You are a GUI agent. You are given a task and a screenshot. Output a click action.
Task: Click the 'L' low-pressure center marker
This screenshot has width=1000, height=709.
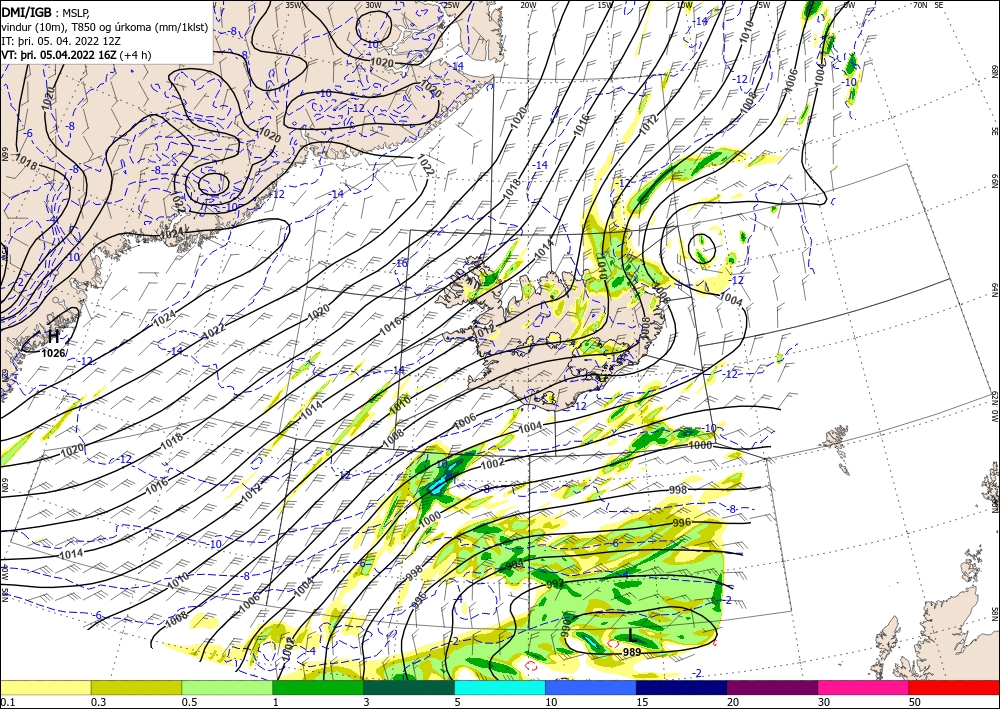631,636
